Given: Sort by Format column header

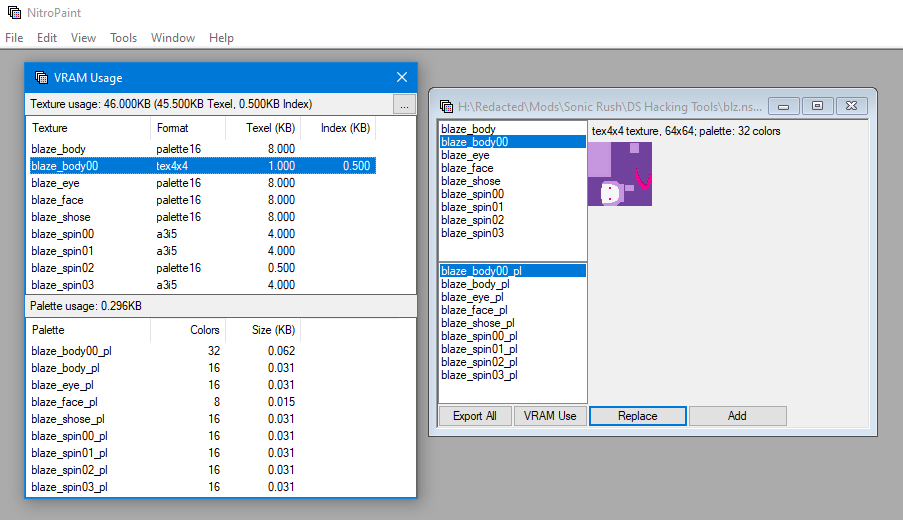Looking at the screenshot, I should click(x=188, y=128).
